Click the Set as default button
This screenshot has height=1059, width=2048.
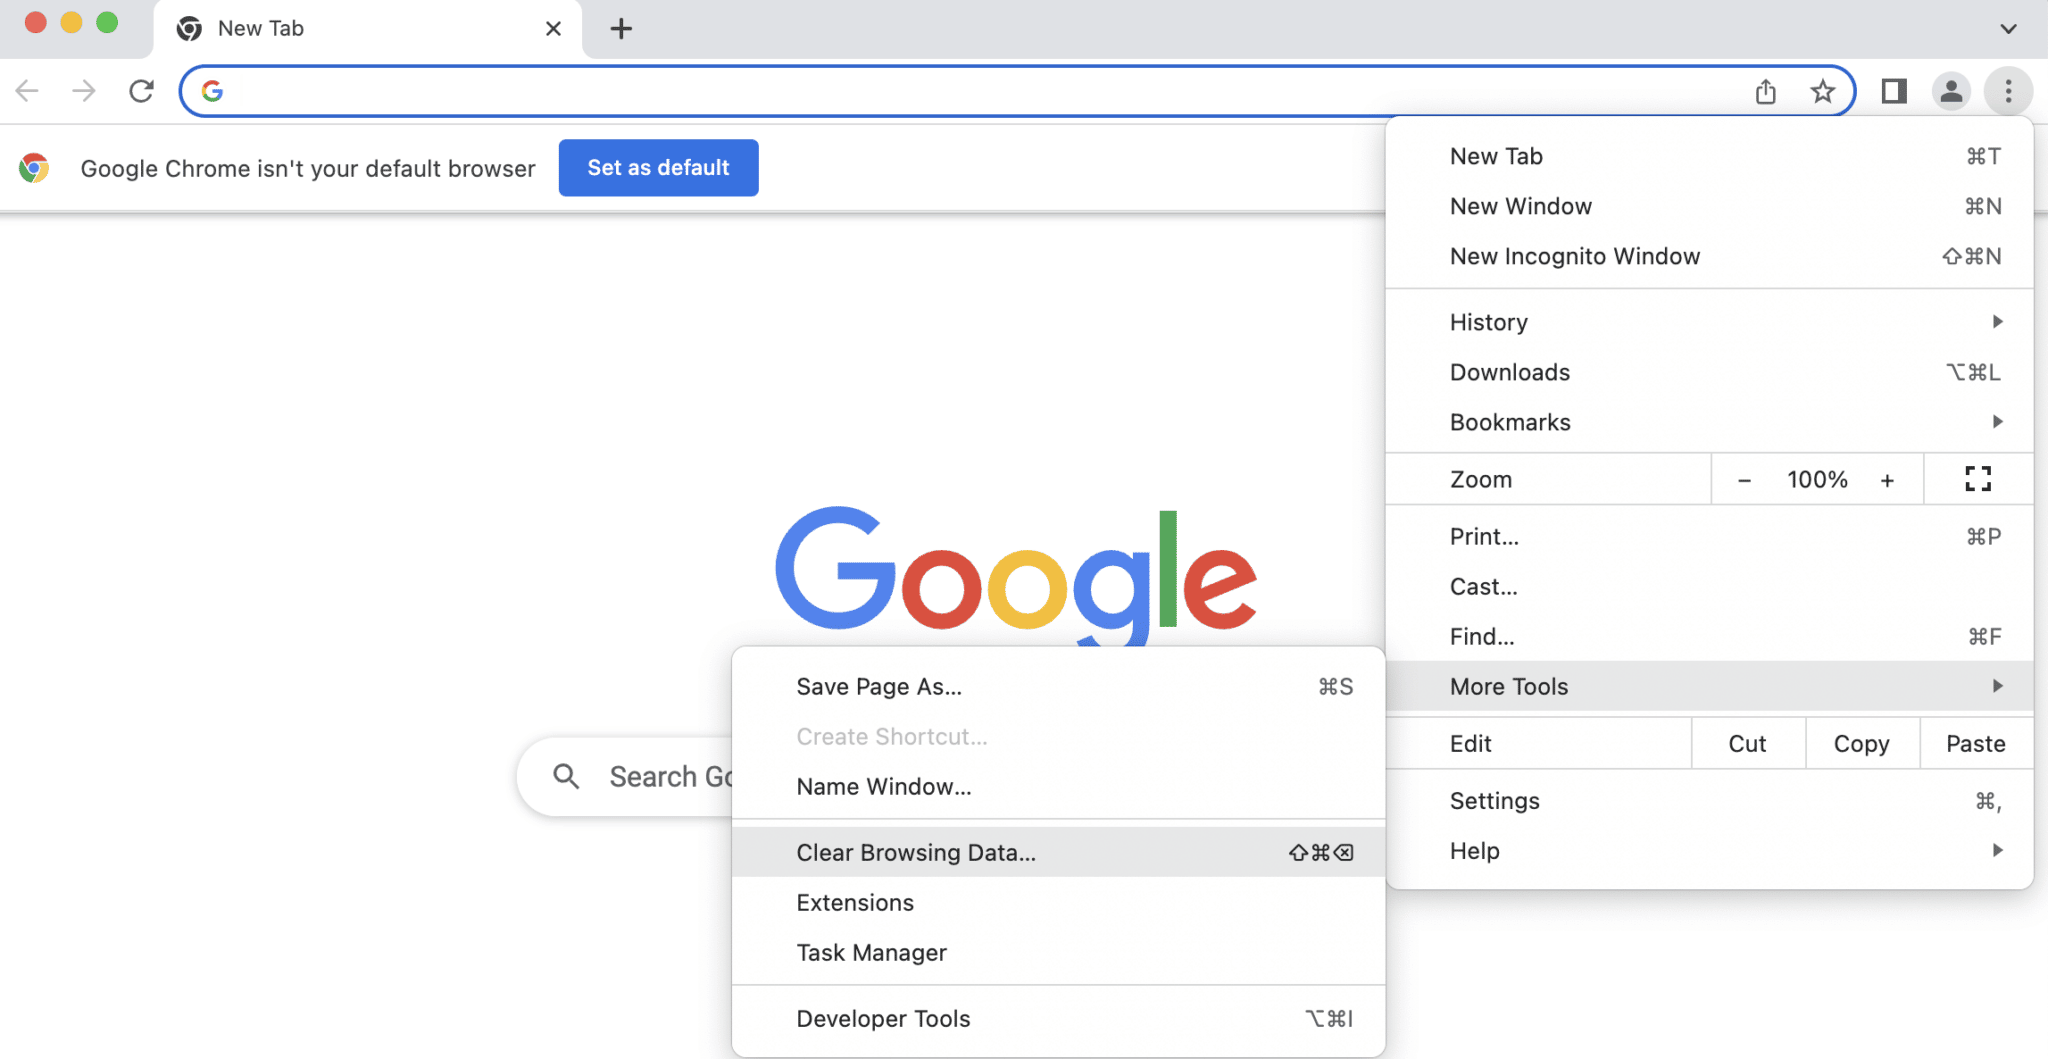click(658, 168)
